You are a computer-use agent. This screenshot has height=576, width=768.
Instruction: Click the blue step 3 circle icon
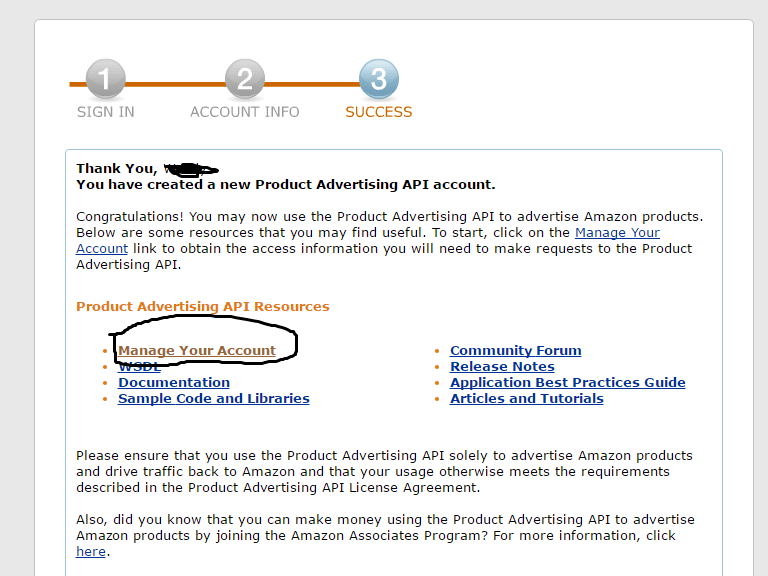click(x=379, y=79)
